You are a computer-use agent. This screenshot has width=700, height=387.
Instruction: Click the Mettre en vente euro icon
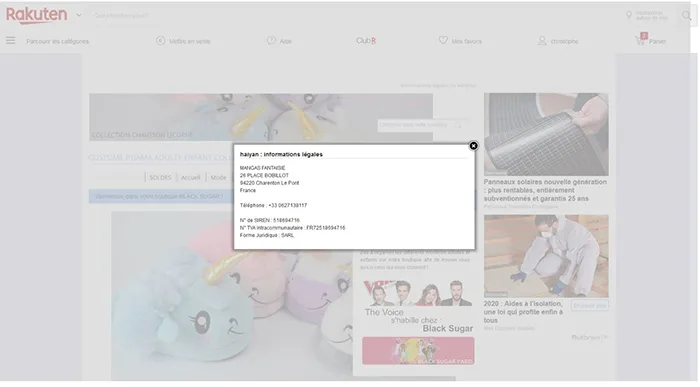tap(160, 41)
